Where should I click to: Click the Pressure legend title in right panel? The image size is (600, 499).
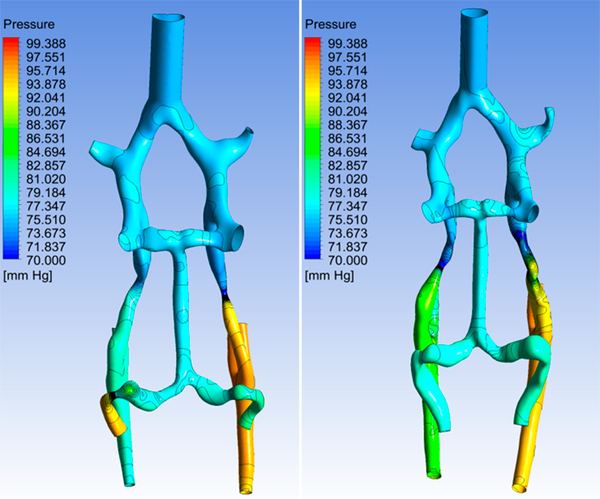332,19
